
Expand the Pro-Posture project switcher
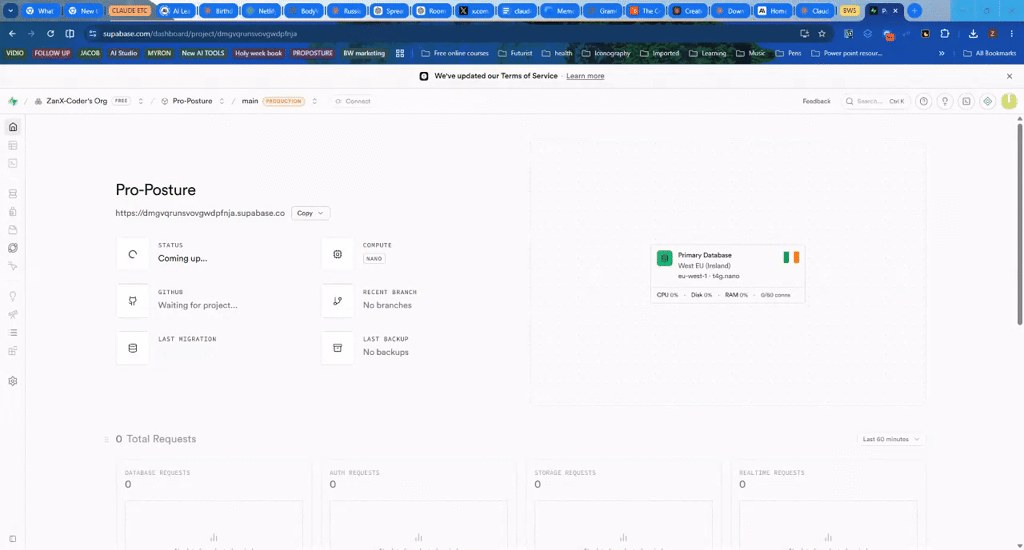pos(221,101)
